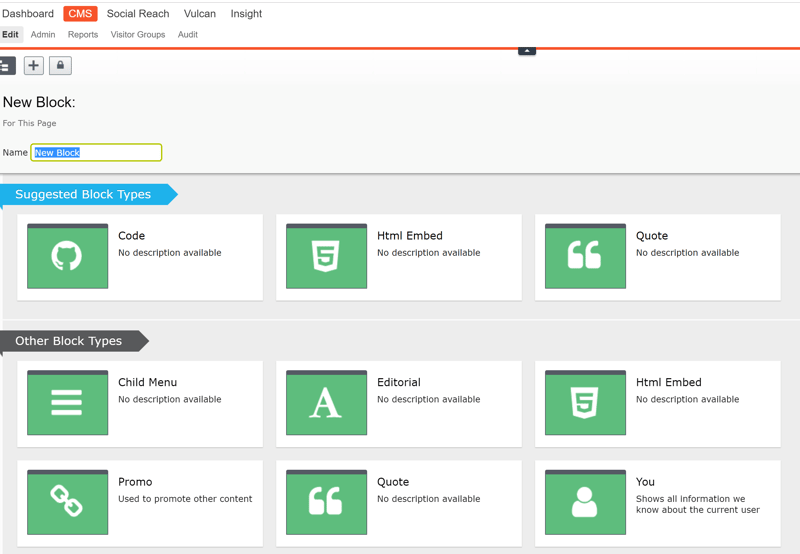Screen dimensions: 800x554
Task: Open the Visitor Groups tab
Action: [138, 34]
